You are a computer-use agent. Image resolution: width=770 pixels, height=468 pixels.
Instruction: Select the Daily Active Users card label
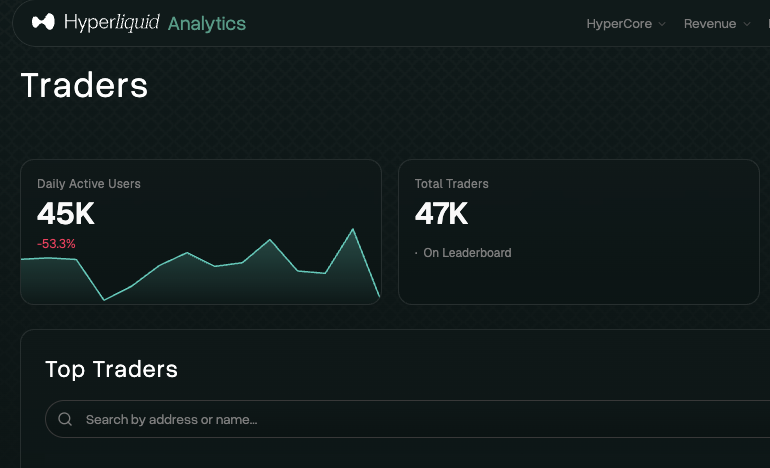pos(89,184)
